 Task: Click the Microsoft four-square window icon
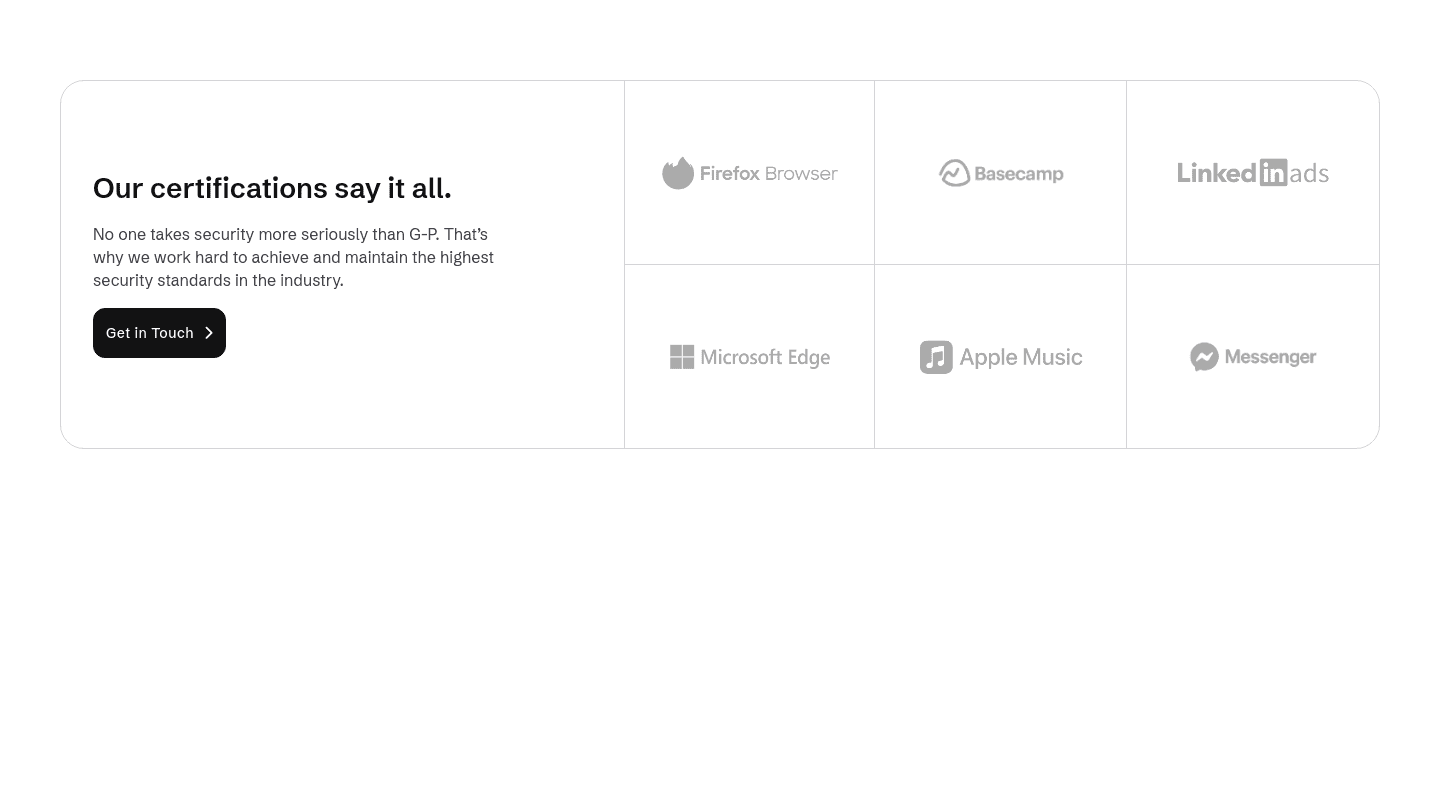(682, 357)
